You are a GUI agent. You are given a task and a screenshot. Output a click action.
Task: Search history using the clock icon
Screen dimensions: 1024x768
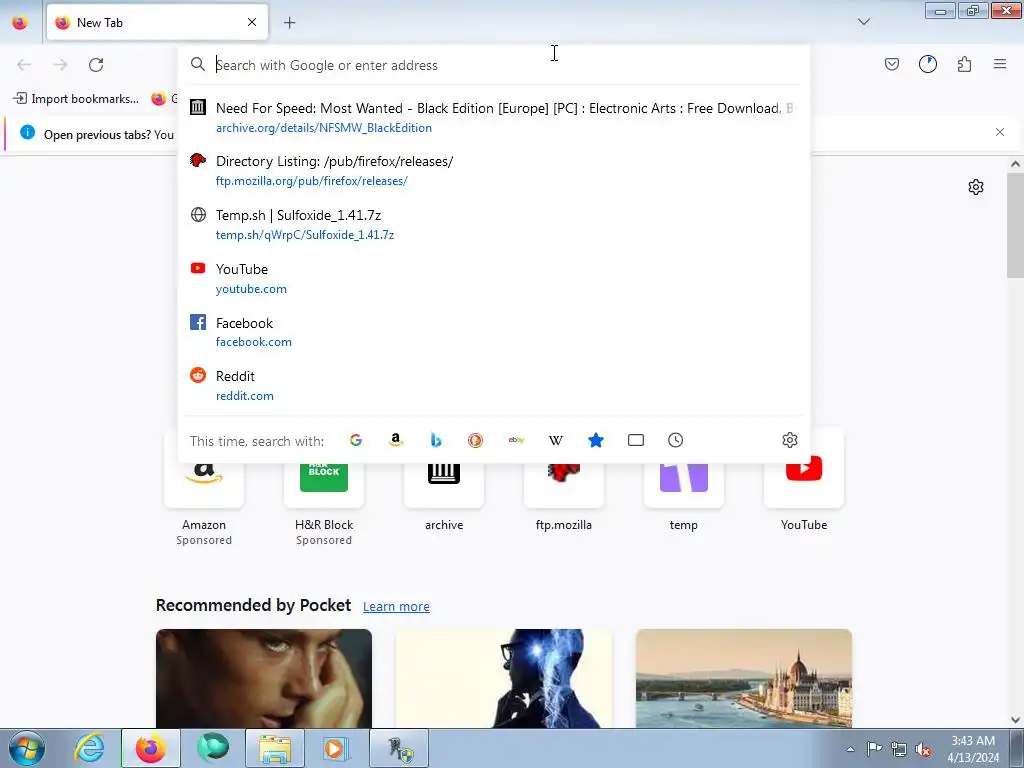[675, 440]
